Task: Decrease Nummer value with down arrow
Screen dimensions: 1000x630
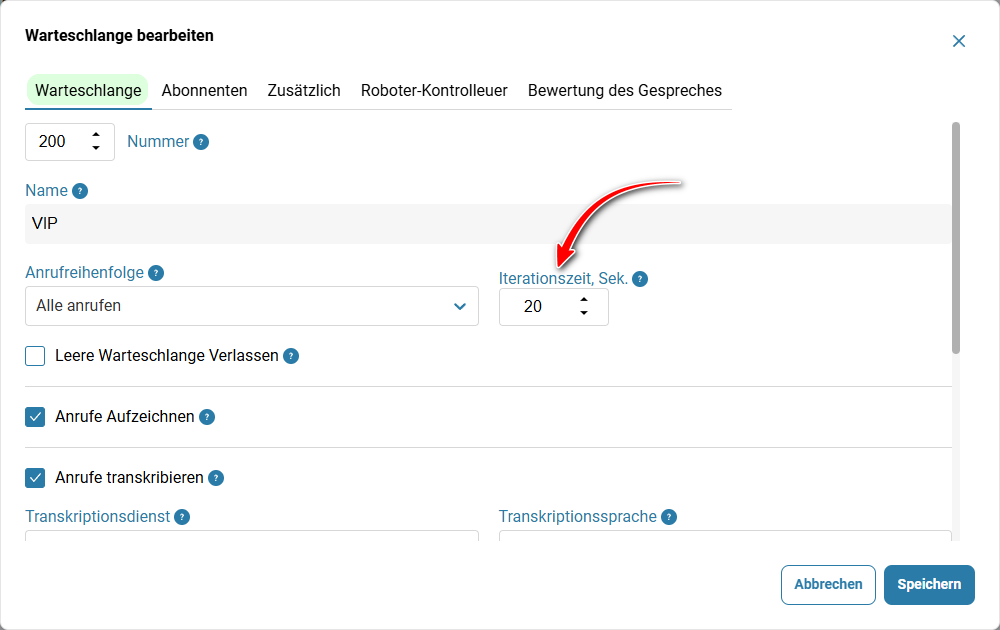Action: click(x=96, y=148)
